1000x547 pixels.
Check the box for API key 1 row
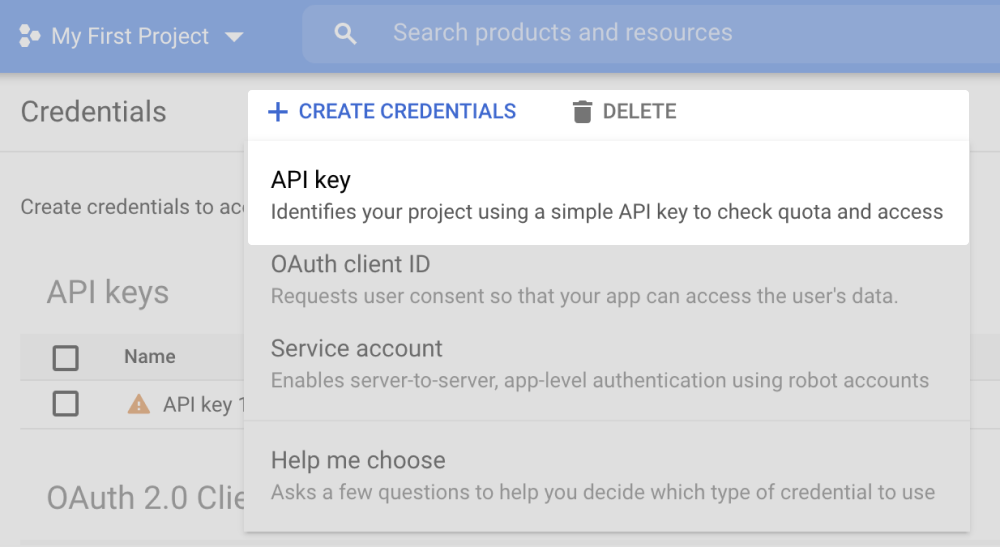point(66,404)
